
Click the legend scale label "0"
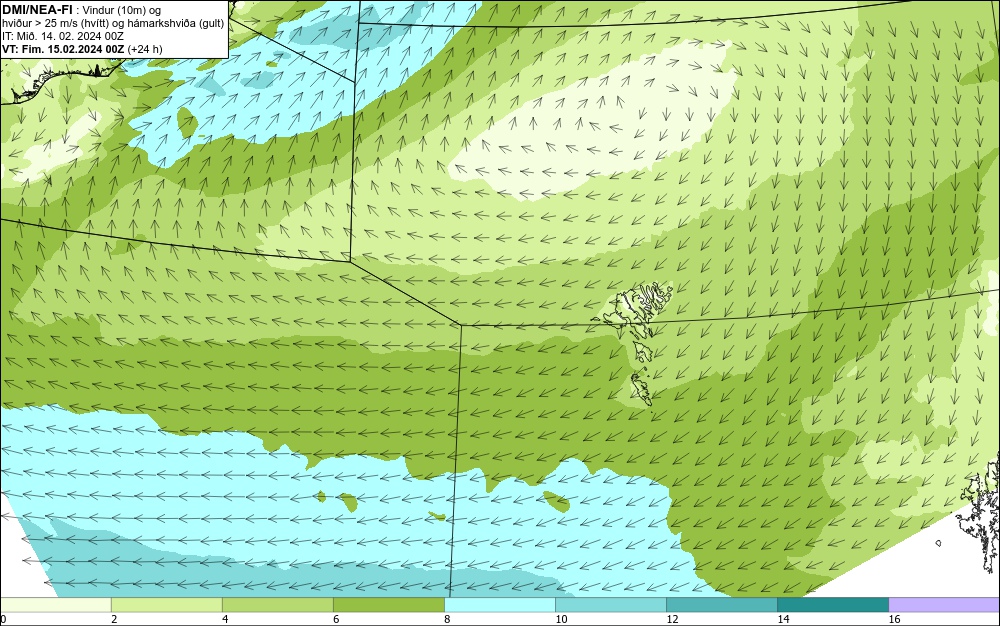click(3, 619)
